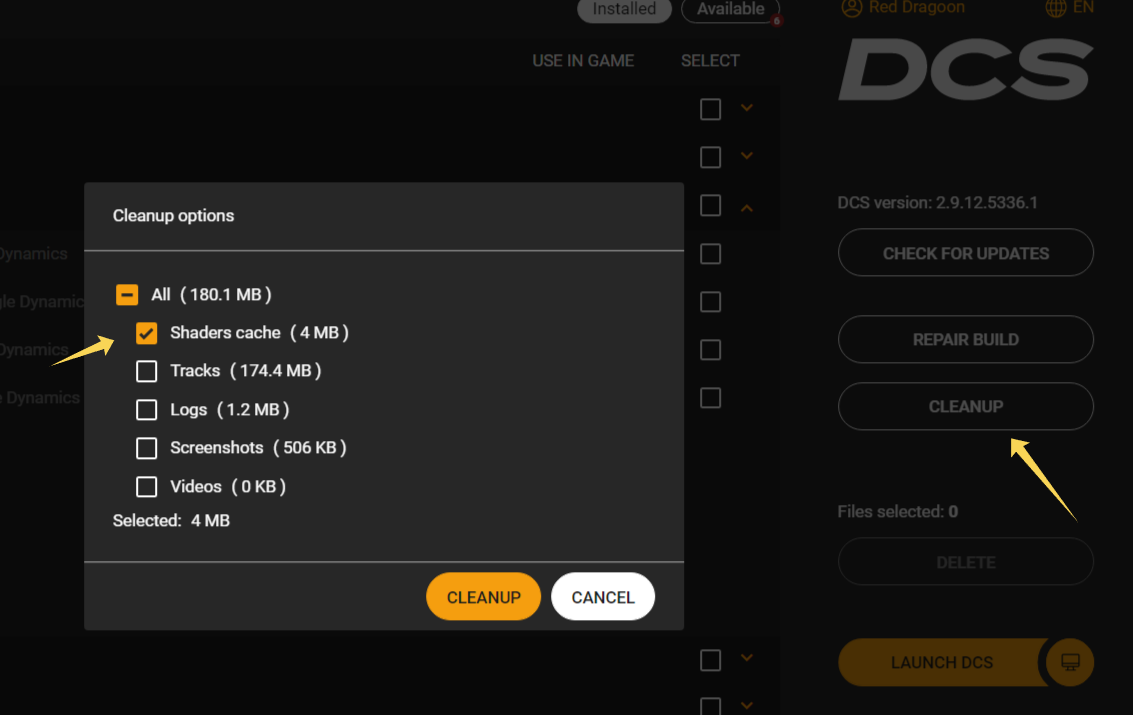Toggle the All (180.1 MB) checkbox
The image size is (1133, 715).
coord(126,295)
